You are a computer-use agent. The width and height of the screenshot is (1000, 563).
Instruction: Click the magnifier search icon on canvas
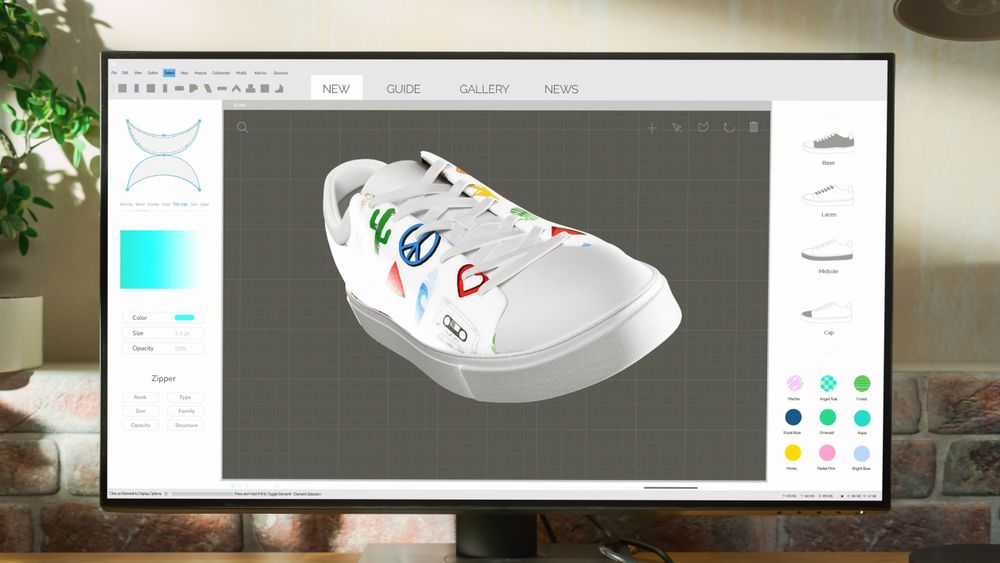242,128
